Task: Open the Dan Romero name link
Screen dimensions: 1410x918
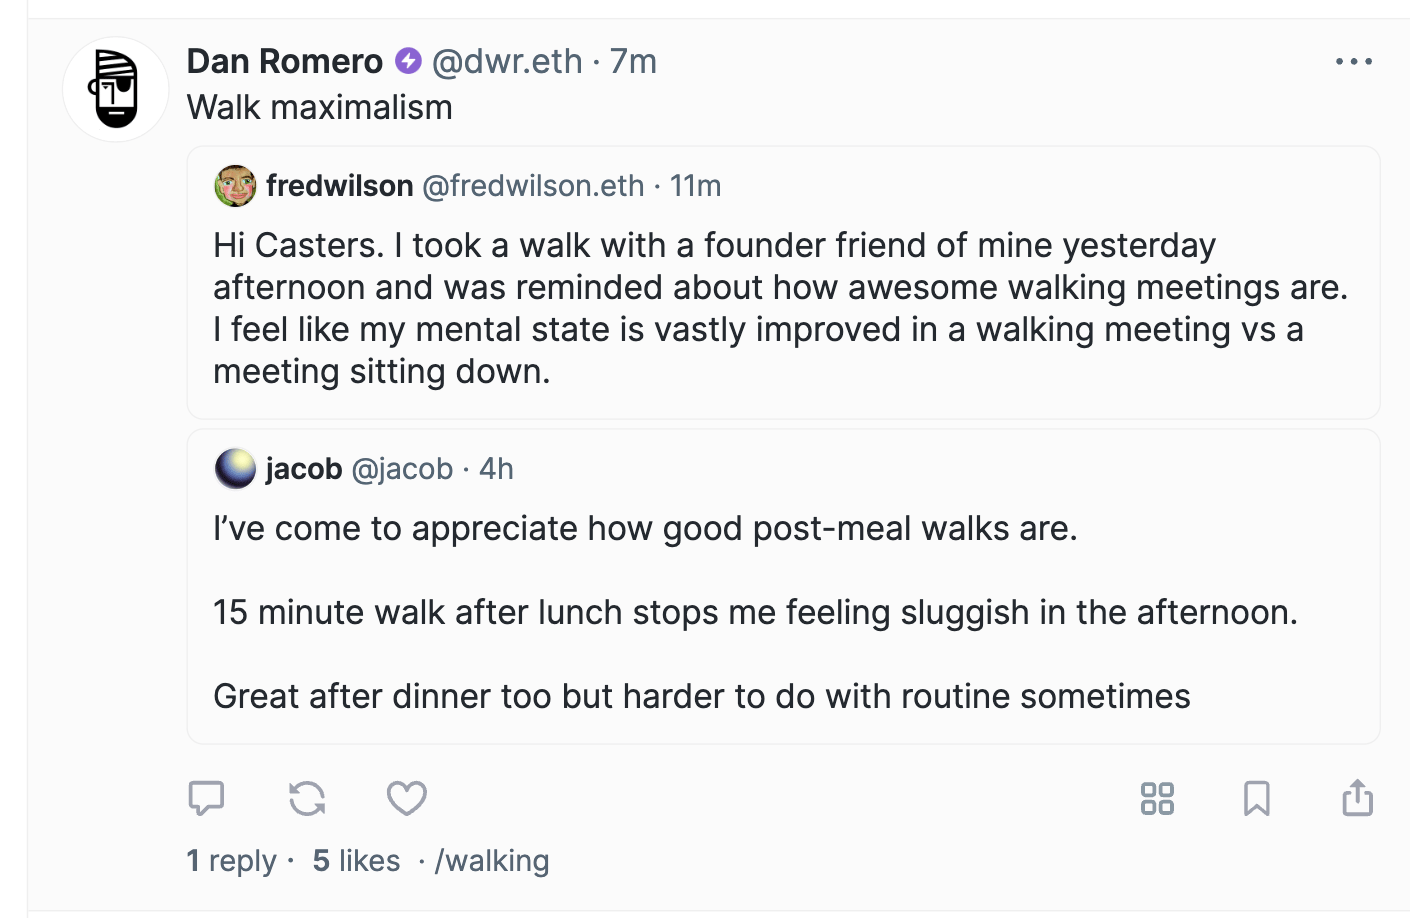Action: point(285,61)
